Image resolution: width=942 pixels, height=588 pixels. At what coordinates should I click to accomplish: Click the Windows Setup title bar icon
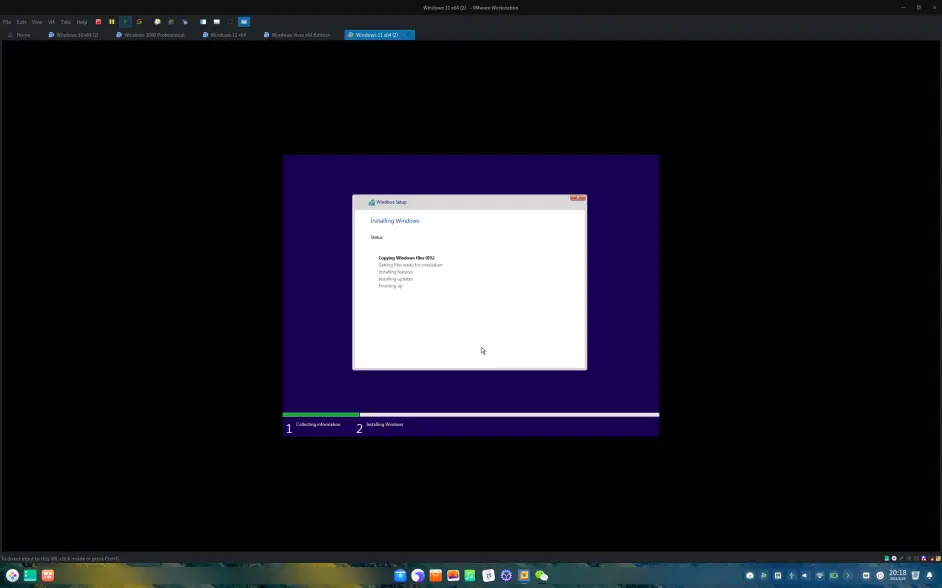[x=372, y=202]
